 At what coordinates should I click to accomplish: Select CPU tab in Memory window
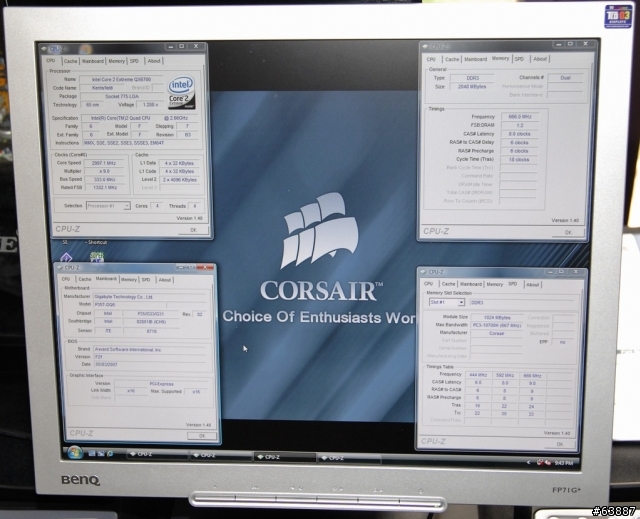pyautogui.click(x=431, y=60)
